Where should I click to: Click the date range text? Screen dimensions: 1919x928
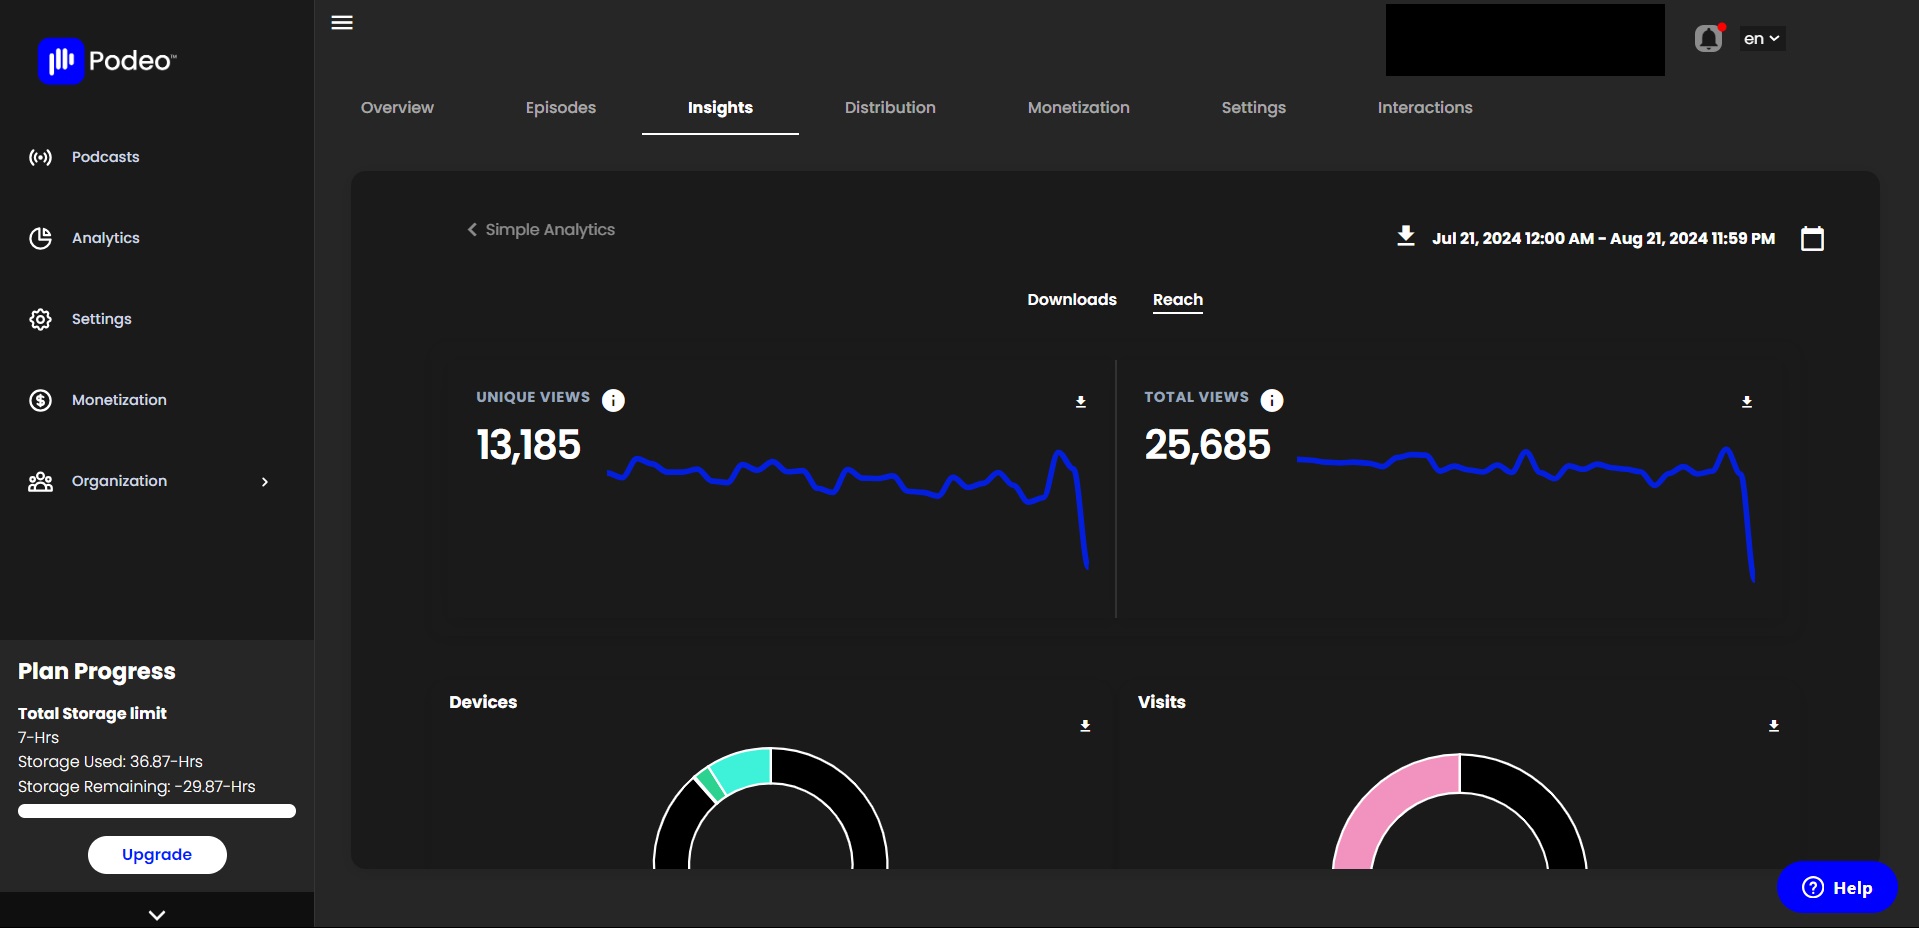point(1603,238)
